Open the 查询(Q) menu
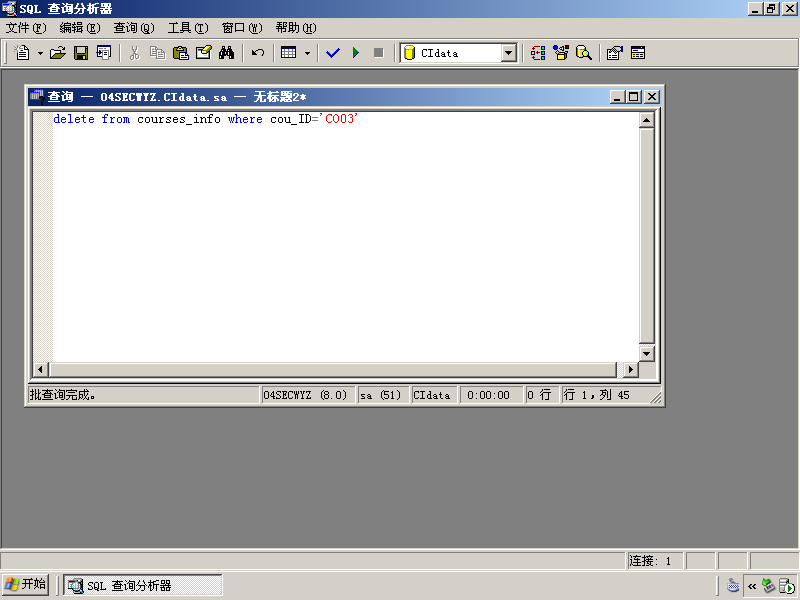 click(x=134, y=28)
